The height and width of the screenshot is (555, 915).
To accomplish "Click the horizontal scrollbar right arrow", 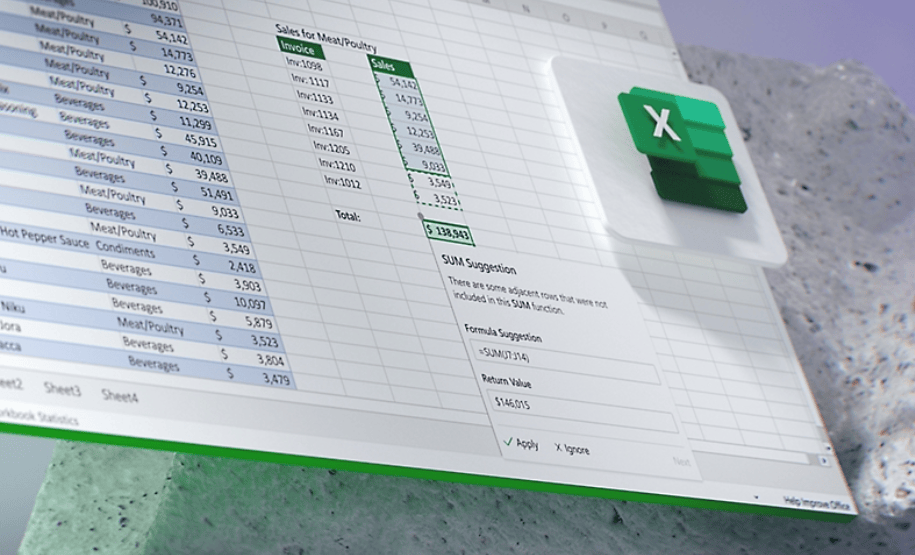I will tap(824, 460).
